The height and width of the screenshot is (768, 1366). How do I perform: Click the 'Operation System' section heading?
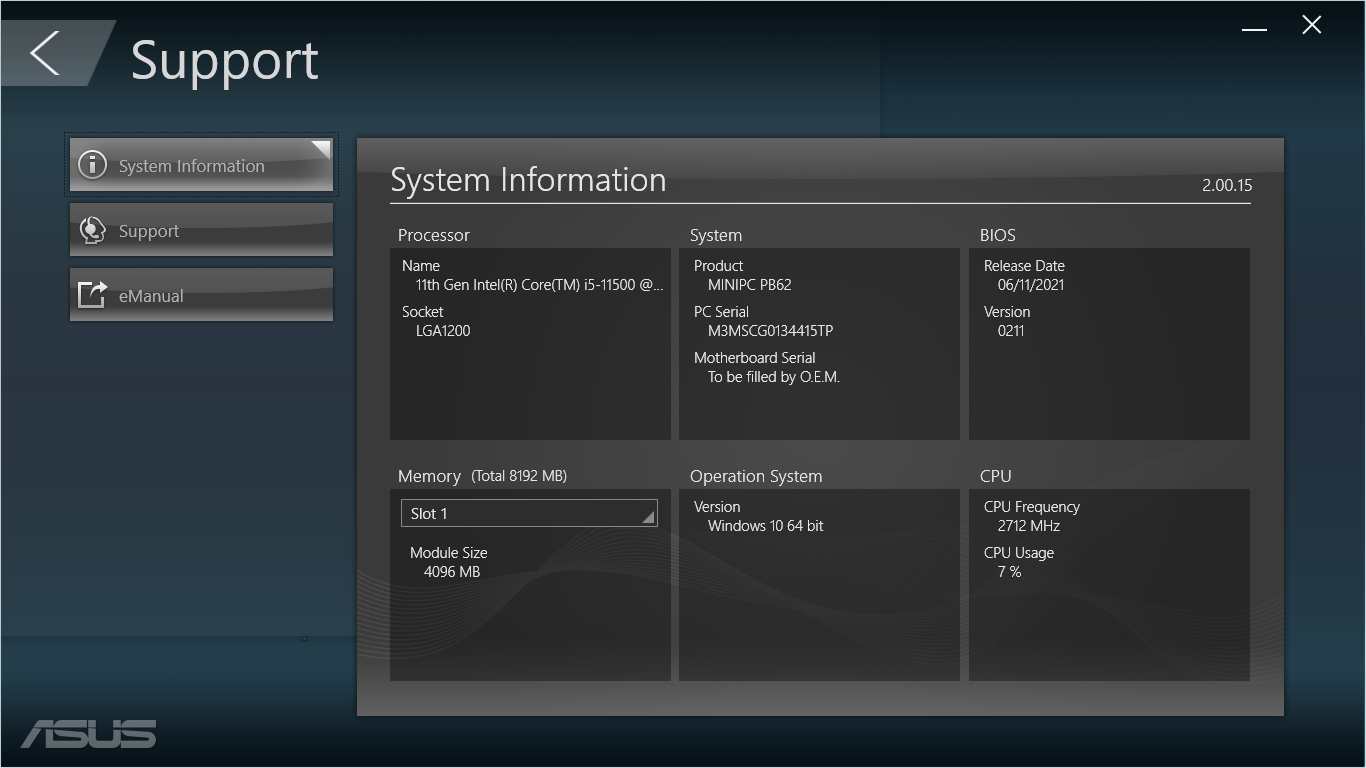pyautogui.click(x=756, y=476)
